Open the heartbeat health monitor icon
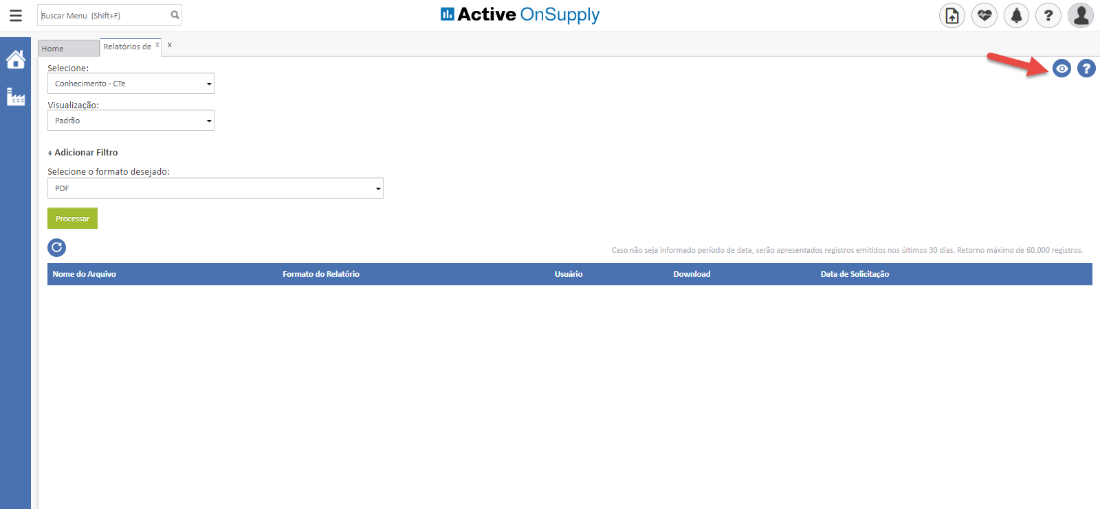The image size is (1100, 509). tap(984, 15)
